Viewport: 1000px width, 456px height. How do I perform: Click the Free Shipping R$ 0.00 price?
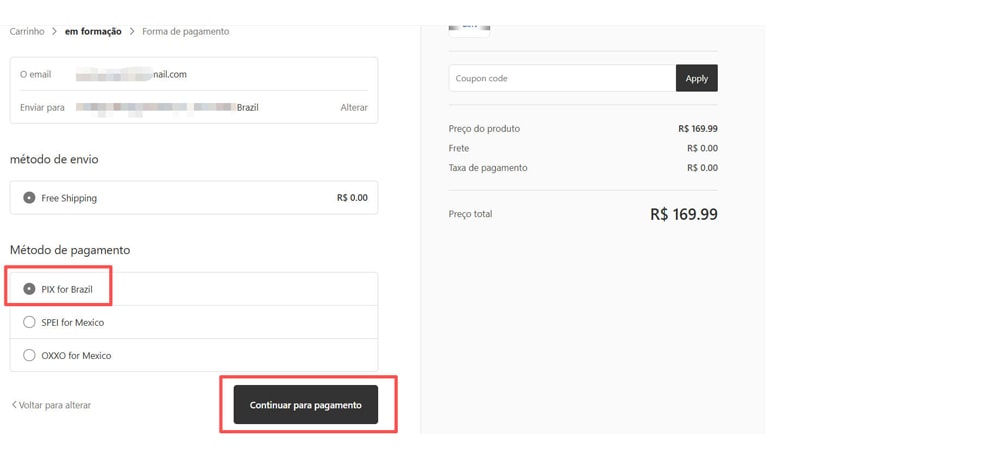tap(352, 198)
